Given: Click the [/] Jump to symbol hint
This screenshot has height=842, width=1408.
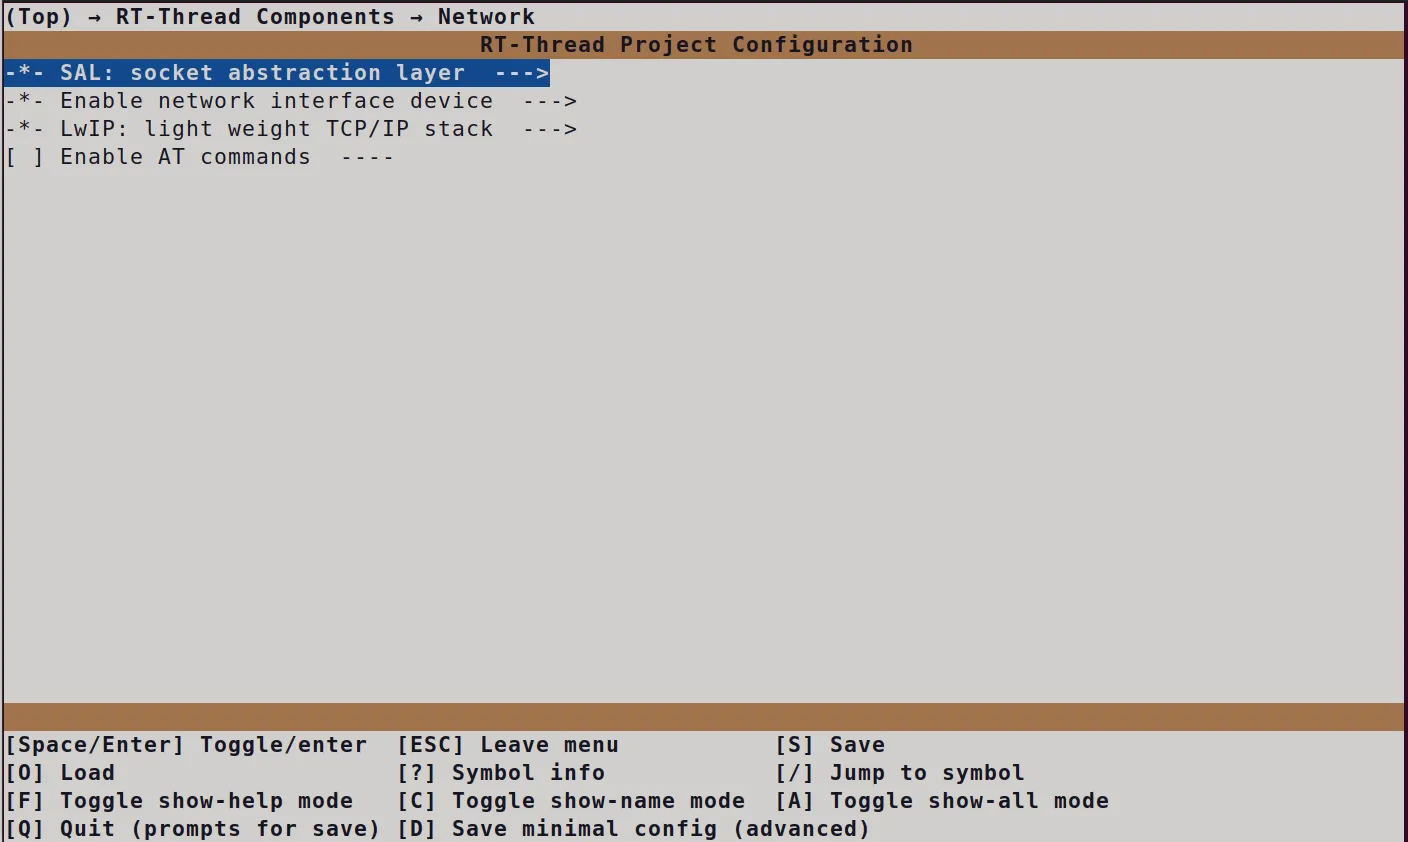Looking at the screenshot, I should (x=900, y=773).
